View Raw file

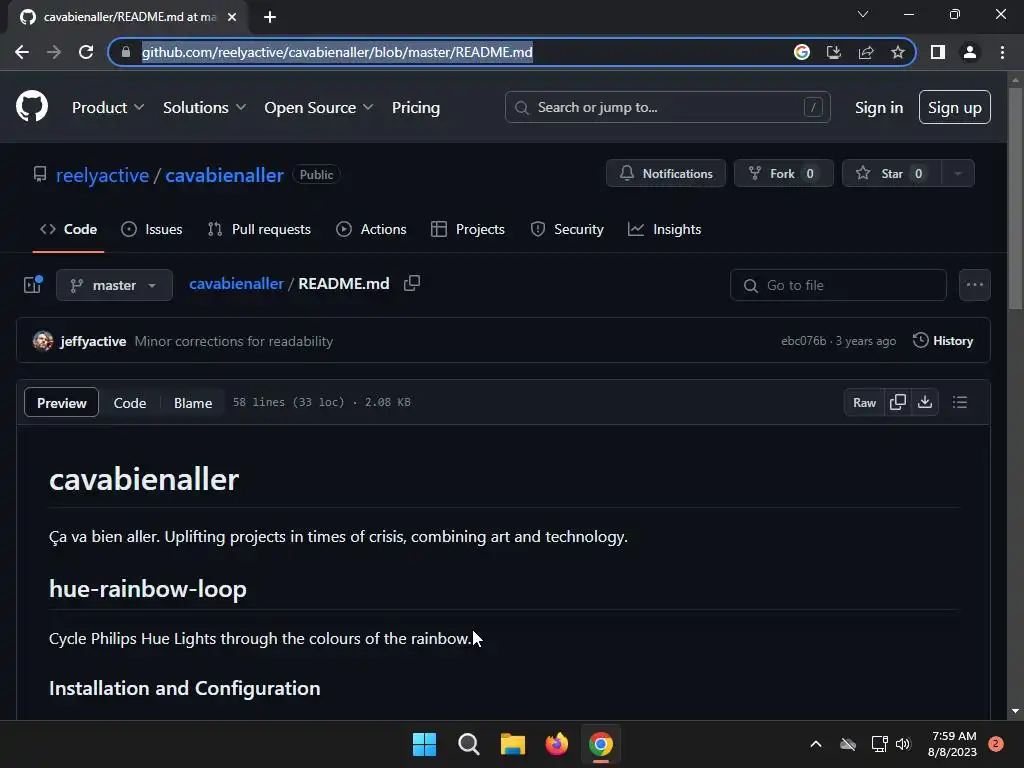pos(864,402)
